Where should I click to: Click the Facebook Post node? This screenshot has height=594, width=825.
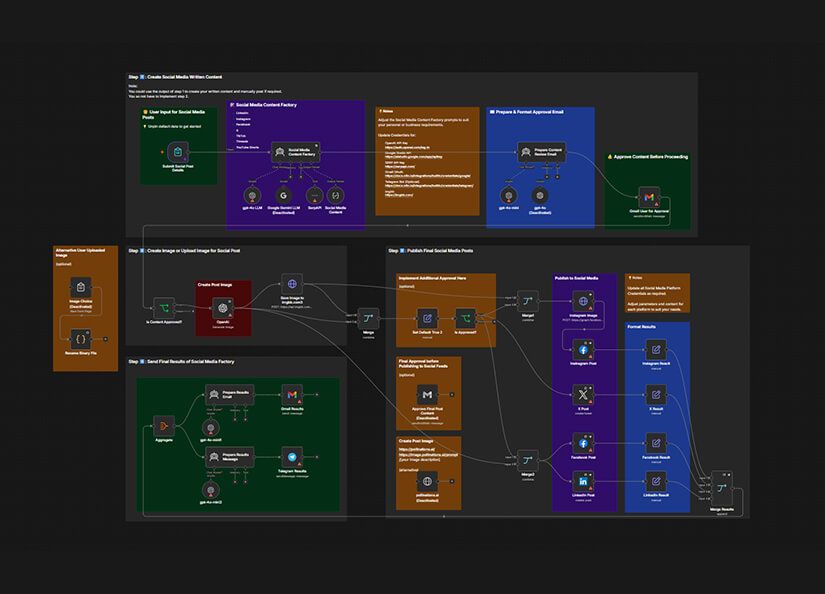(583, 444)
